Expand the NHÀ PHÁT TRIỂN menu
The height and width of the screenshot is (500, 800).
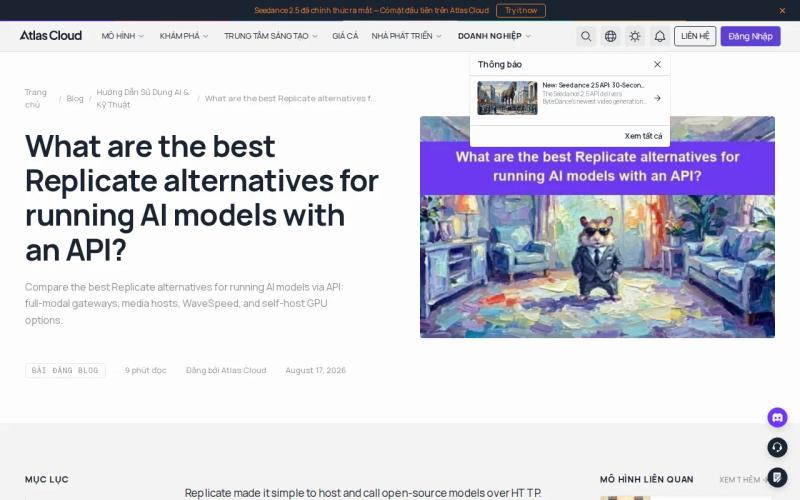[x=406, y=36]
